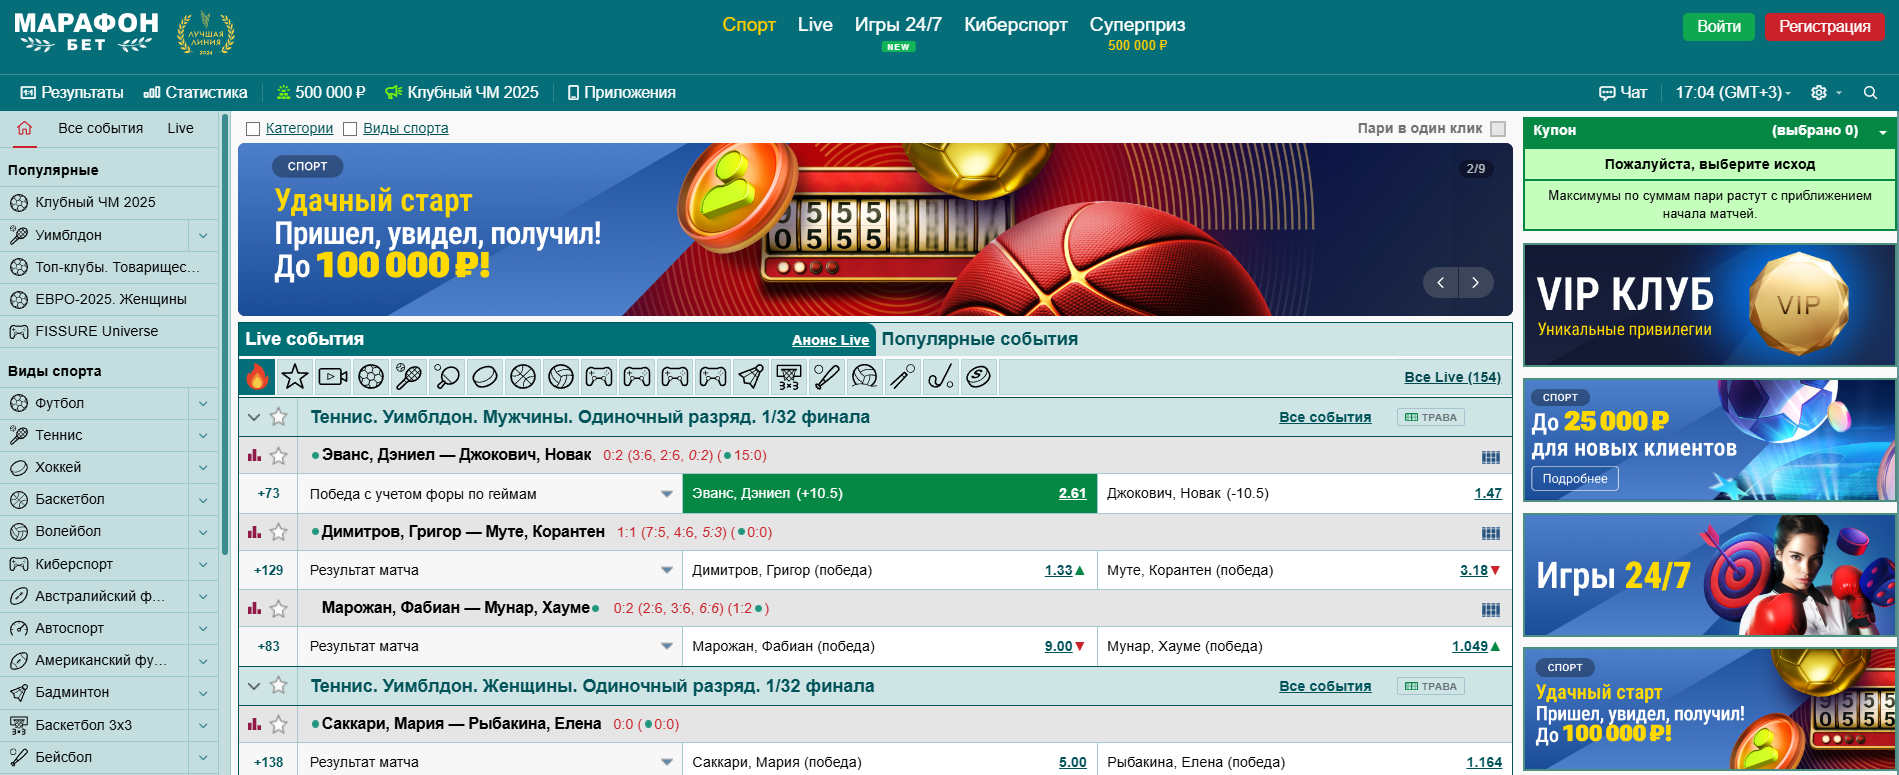The image size is (1899, 775).
Task: Show previous banner slide with left arrow
Action: [x=1441, y=283]
